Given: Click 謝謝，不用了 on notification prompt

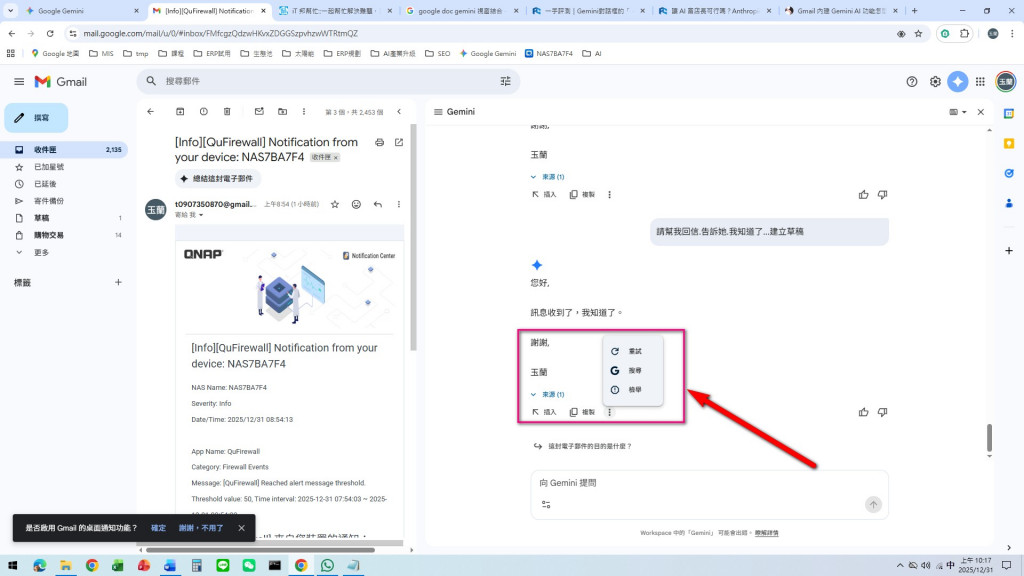Looking at the screenshot, I should [x=201, y=528].
